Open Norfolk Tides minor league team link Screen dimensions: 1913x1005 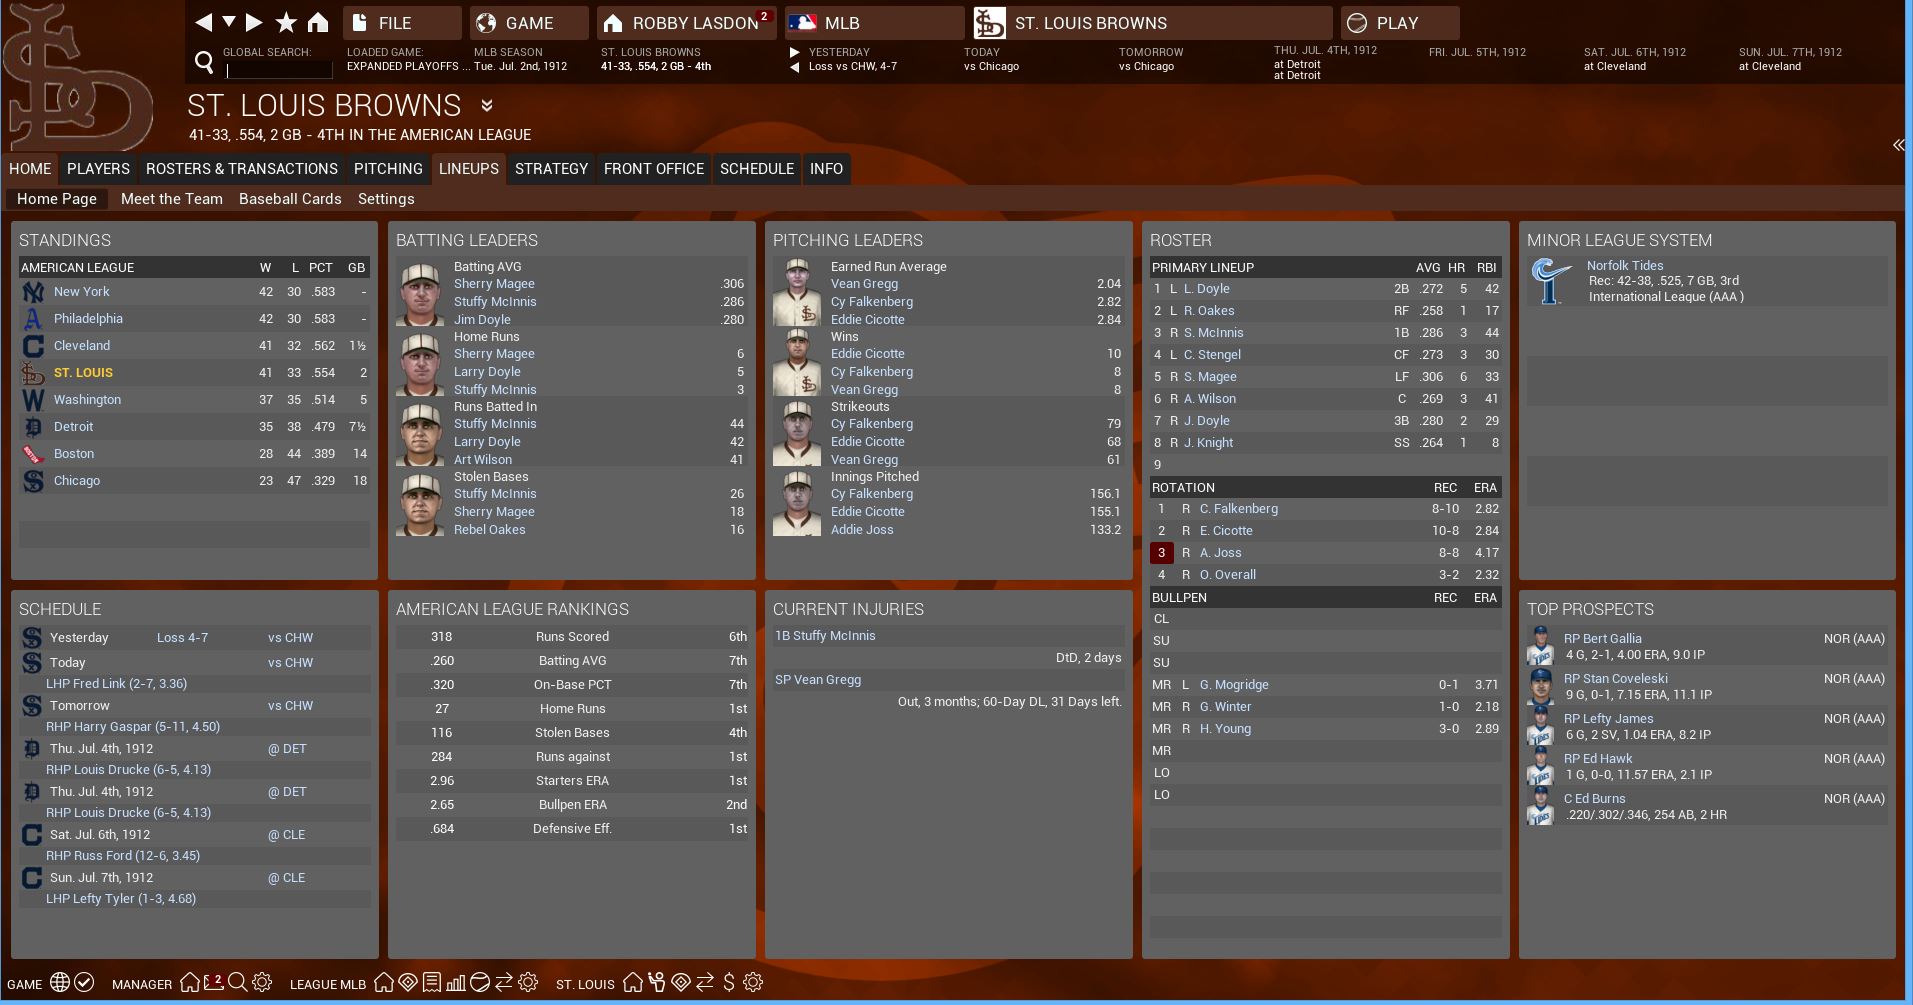(x=1625, y=266)
